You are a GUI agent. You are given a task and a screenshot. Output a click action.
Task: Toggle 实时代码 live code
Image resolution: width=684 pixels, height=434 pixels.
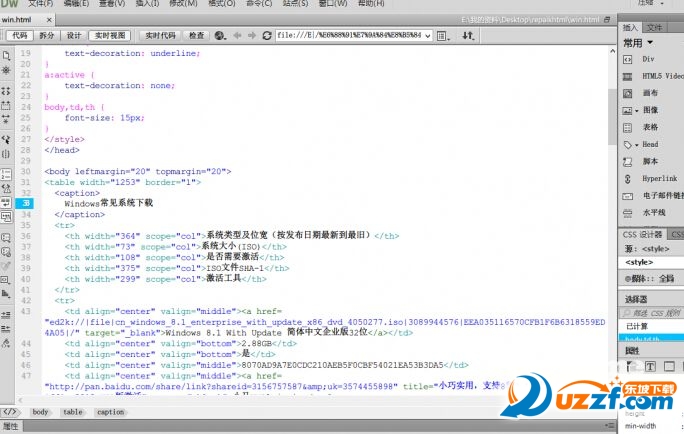pos(160,35)
